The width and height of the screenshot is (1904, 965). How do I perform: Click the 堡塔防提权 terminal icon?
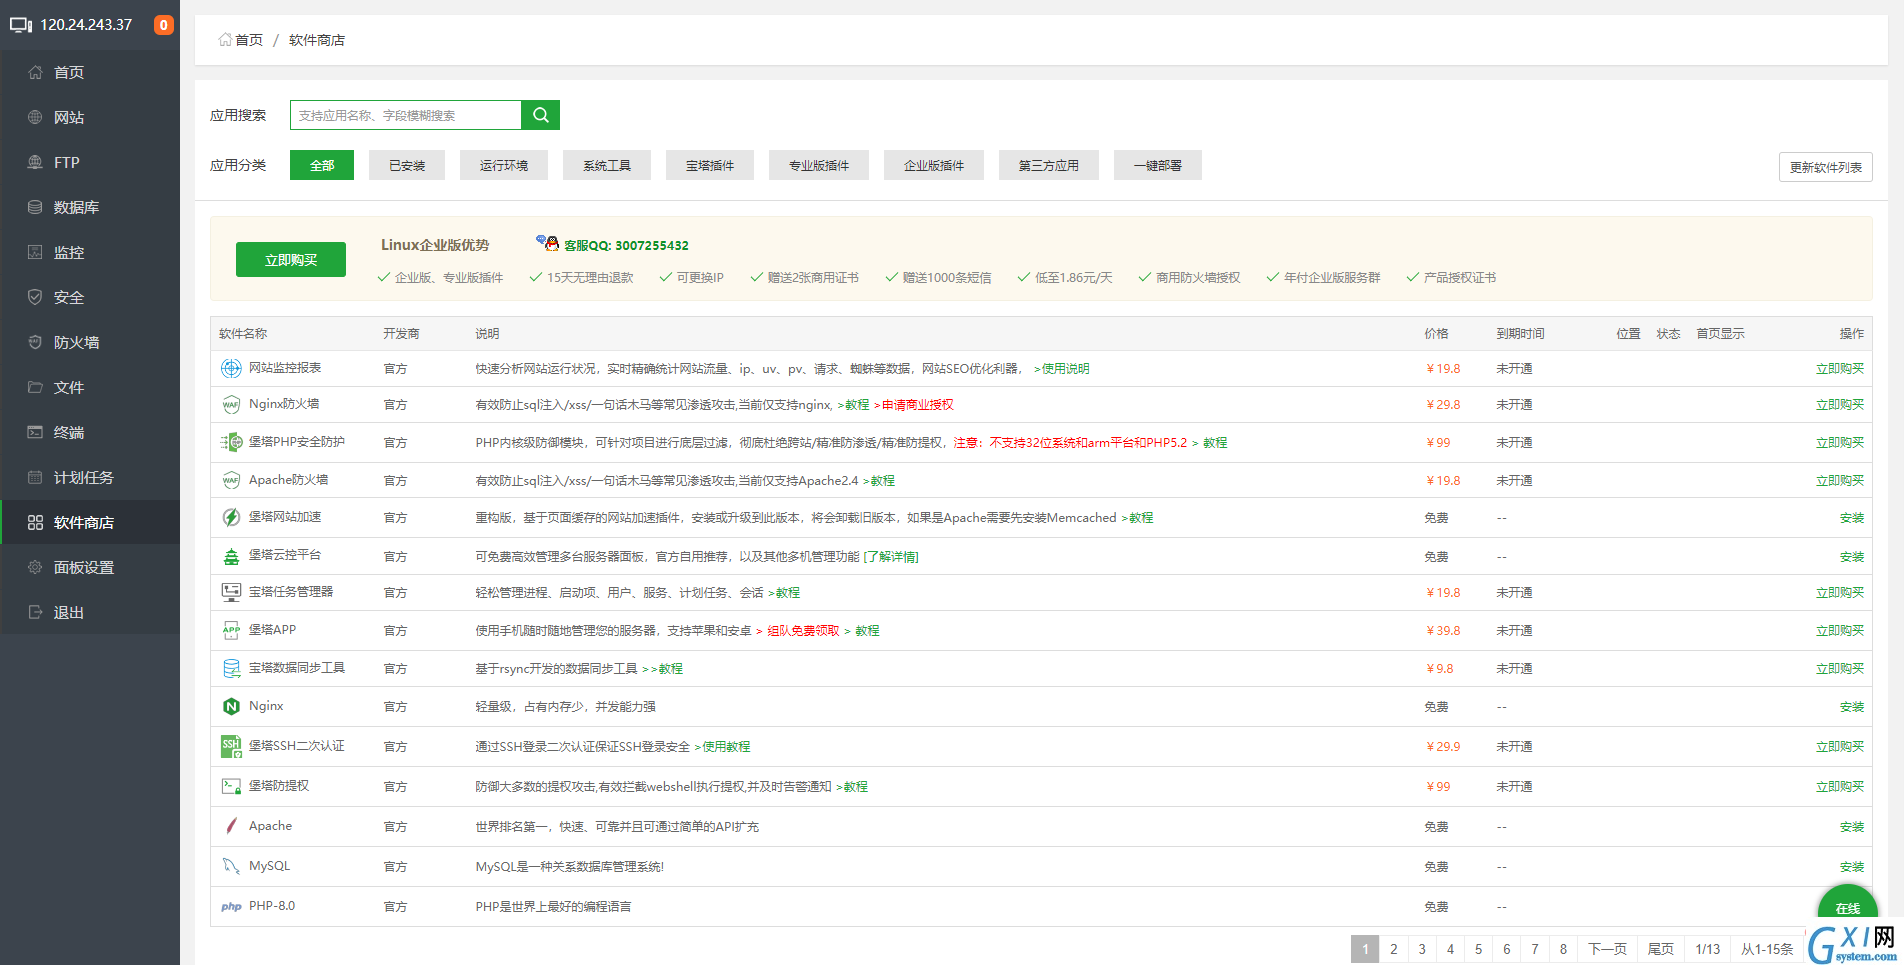click(231, 786)
